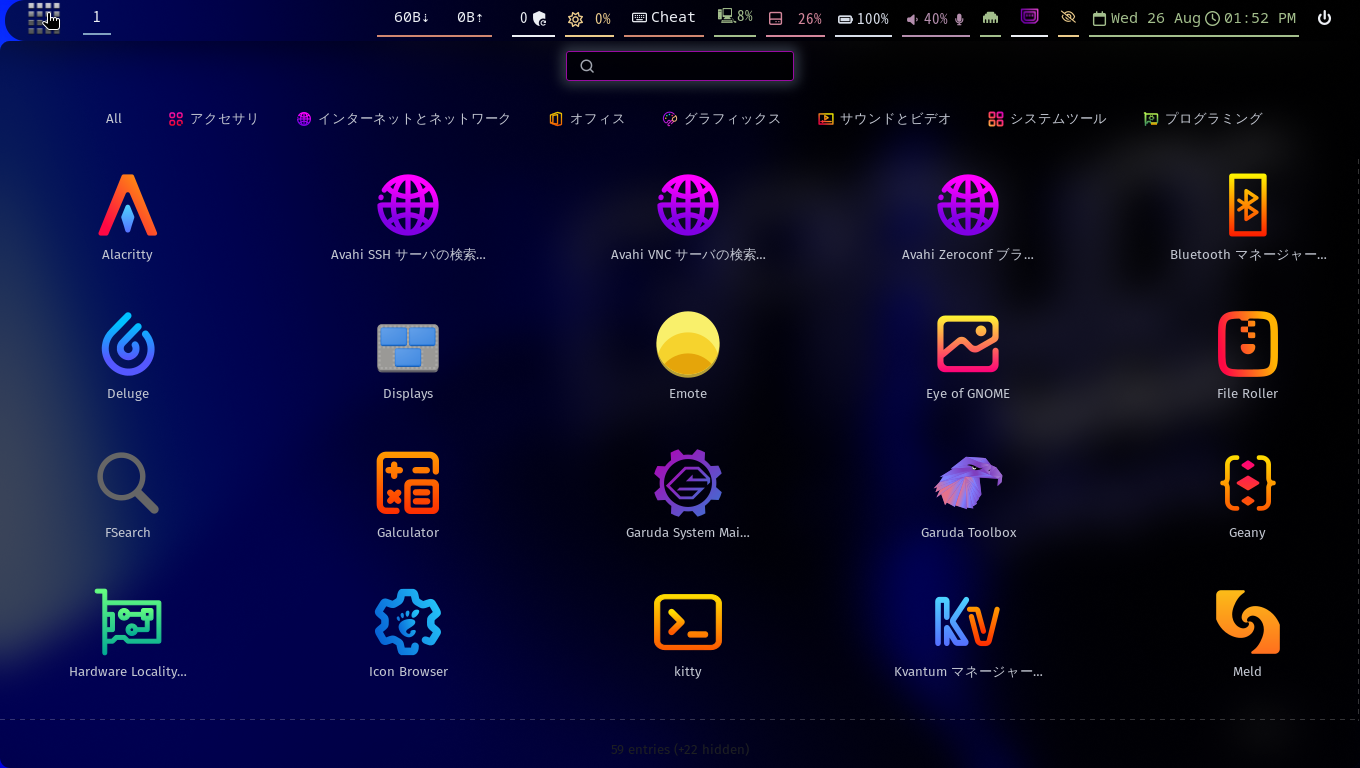Open Avahi VNC server browser
The image size is (1360, 768).
tap(688, 217)
